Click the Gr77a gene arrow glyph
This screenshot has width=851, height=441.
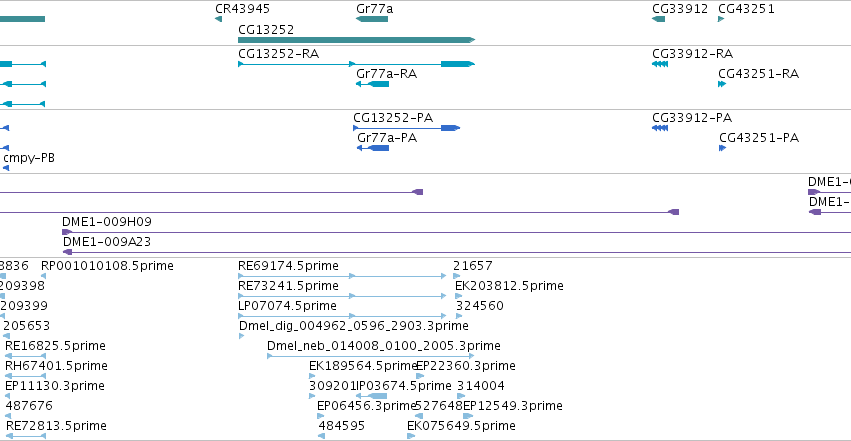pos(372,19)
